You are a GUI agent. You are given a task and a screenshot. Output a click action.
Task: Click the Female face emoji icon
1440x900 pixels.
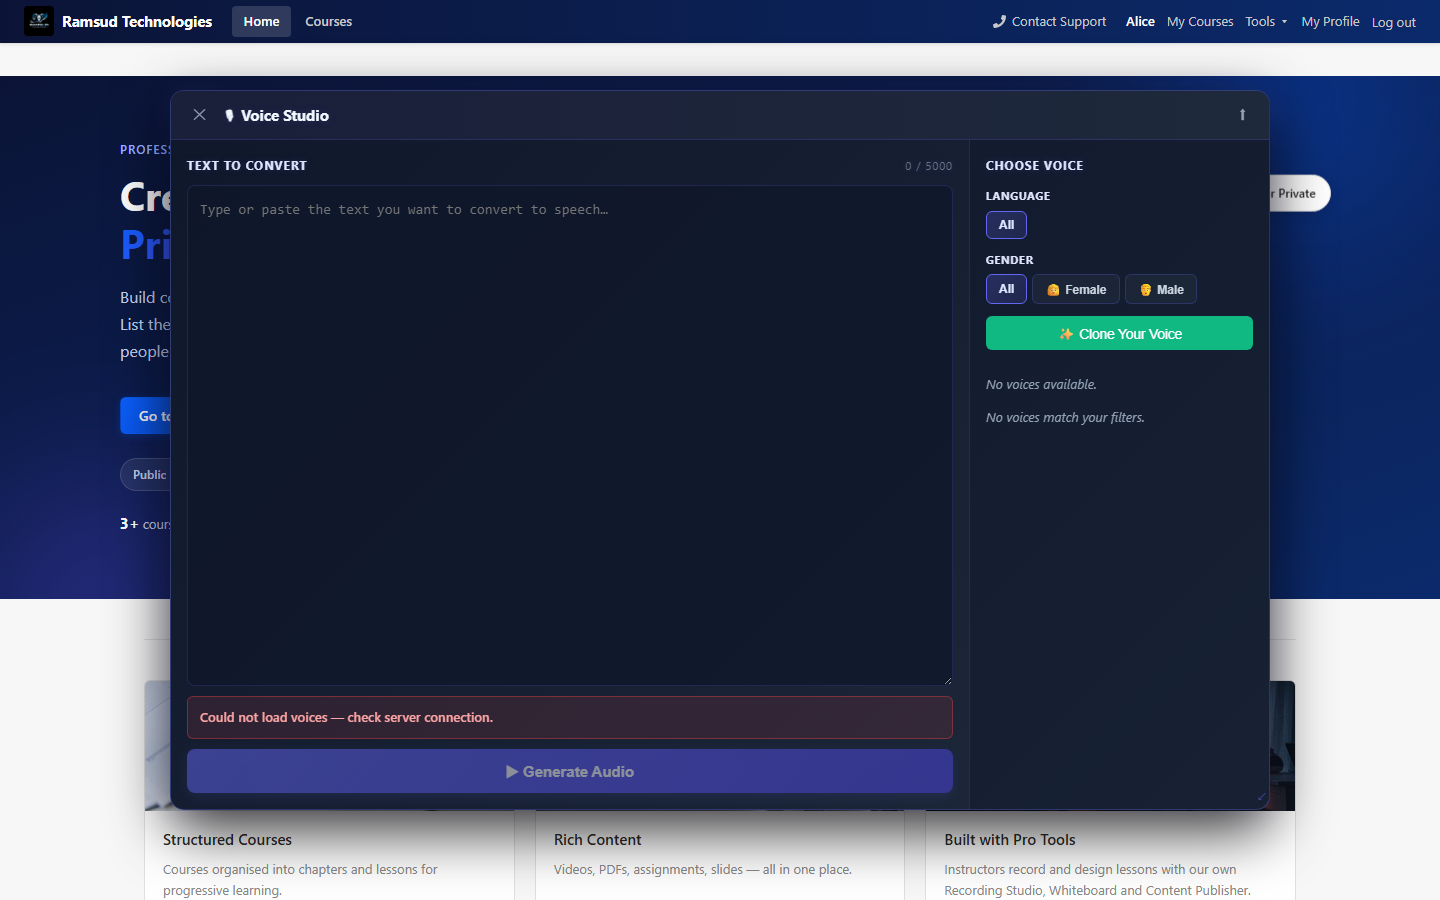(x=1053, y=290)
